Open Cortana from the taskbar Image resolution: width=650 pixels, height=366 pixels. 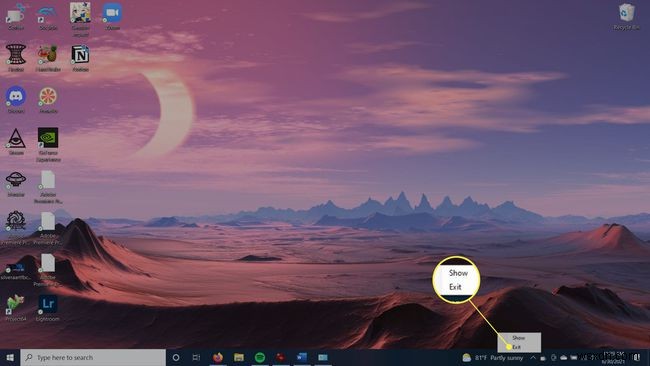coord(176,357)
